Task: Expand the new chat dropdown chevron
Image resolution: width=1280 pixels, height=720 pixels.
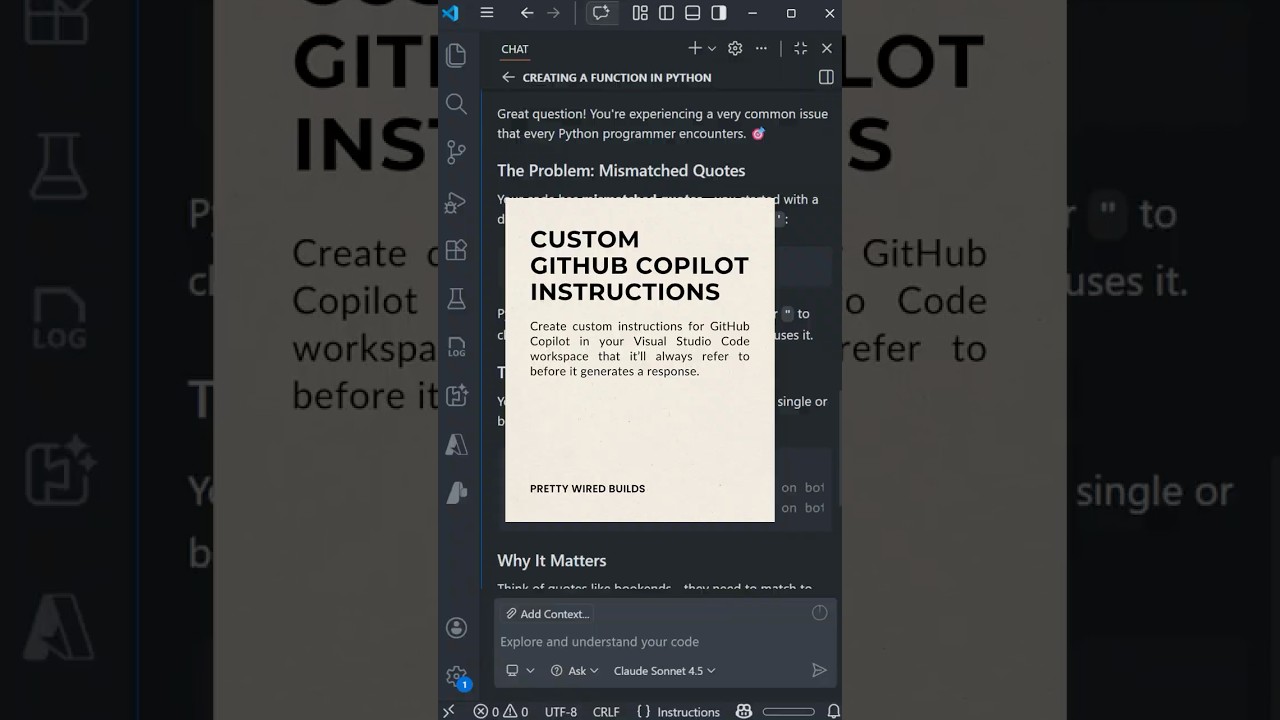Action: pyautogui.click(x=712, y=48)
